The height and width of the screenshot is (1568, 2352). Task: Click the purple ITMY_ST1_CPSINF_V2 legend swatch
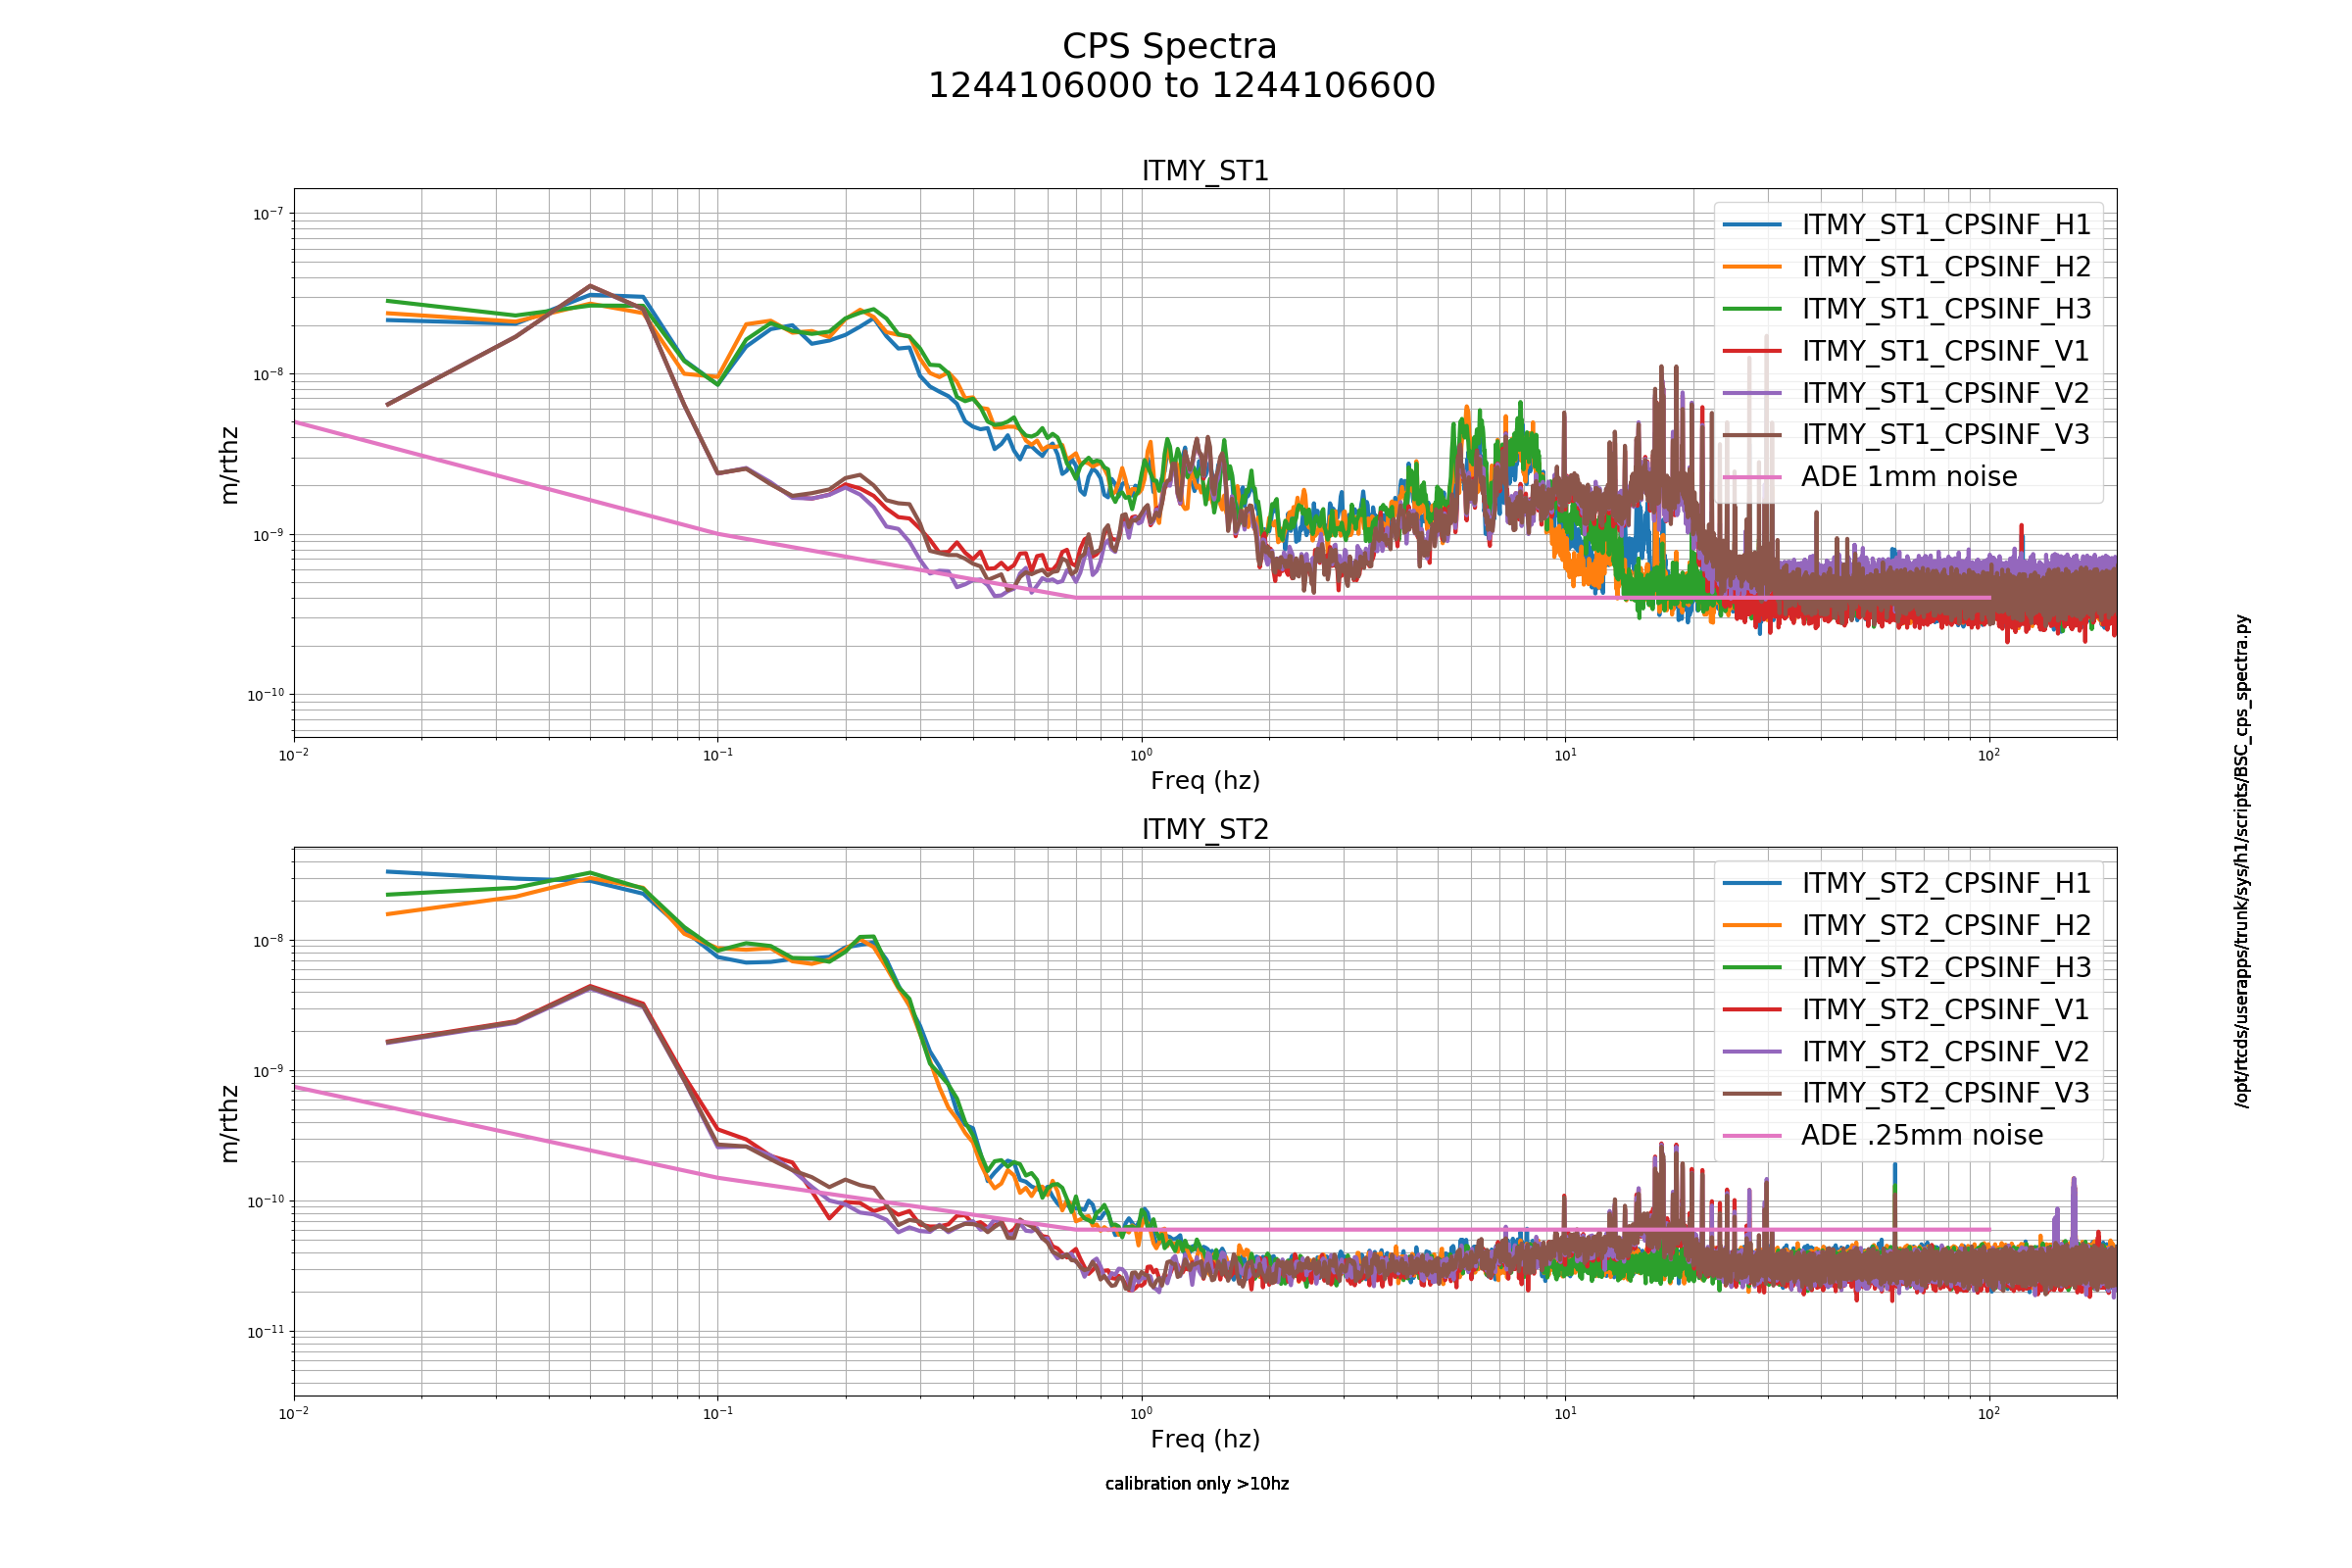tap(1752, 393)
